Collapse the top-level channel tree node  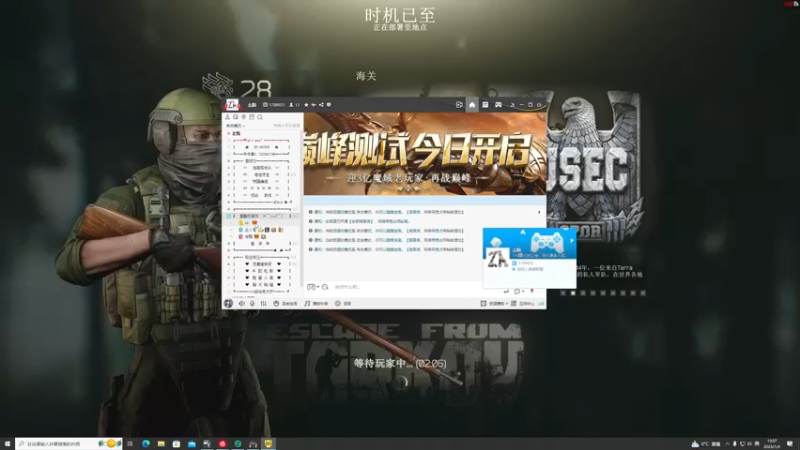coord(229,133)
